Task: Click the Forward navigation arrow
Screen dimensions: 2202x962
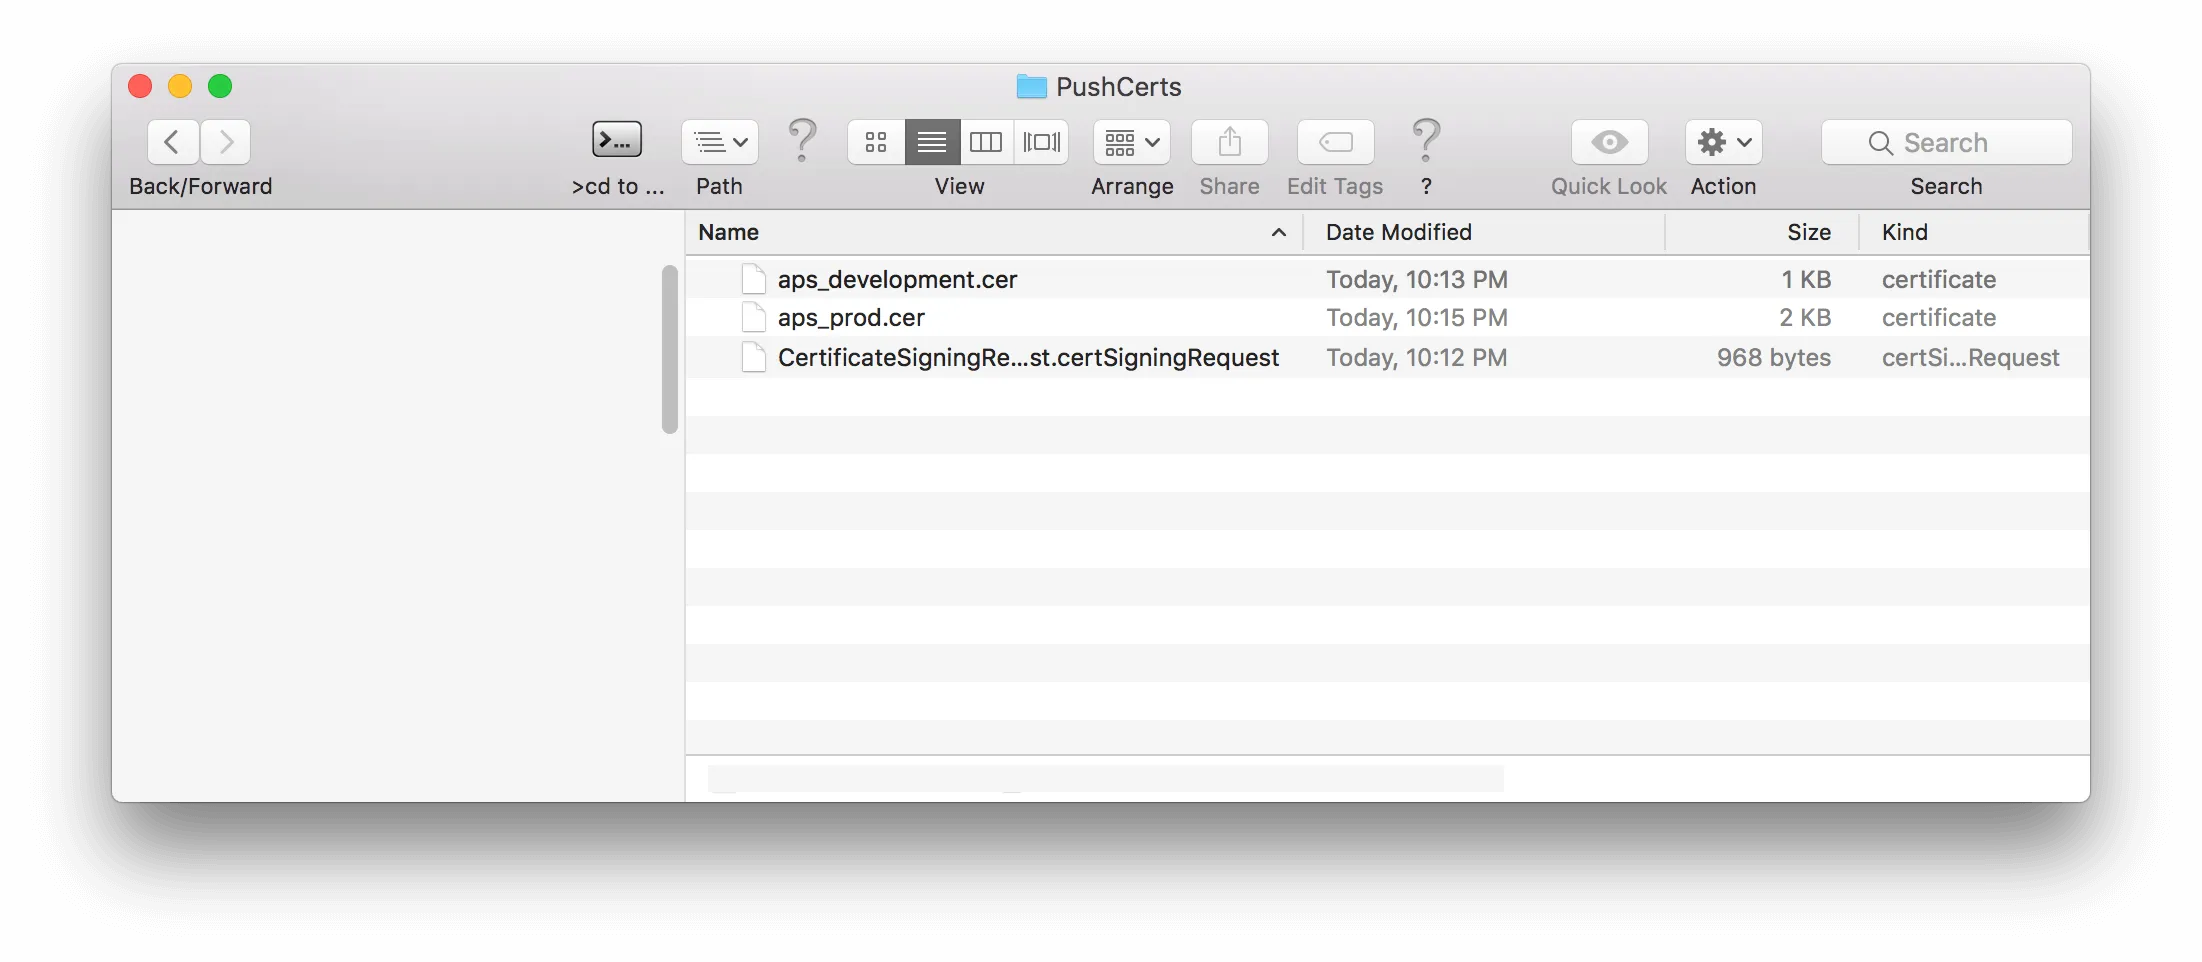Action: pyautogui.click(x=226, y=142)
